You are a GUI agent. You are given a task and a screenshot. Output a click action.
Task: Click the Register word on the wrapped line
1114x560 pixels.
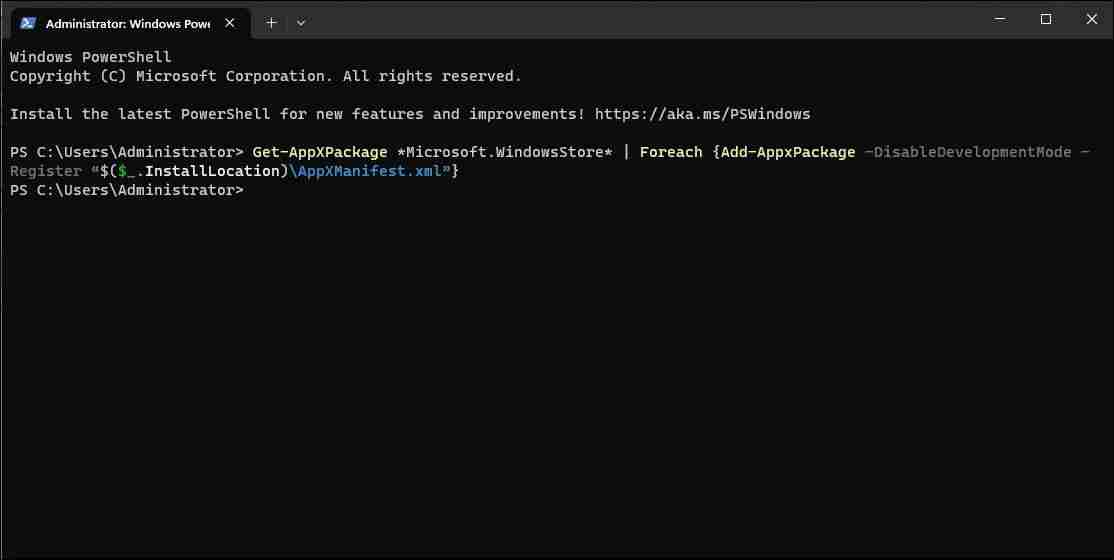click(x=46, y=171)
